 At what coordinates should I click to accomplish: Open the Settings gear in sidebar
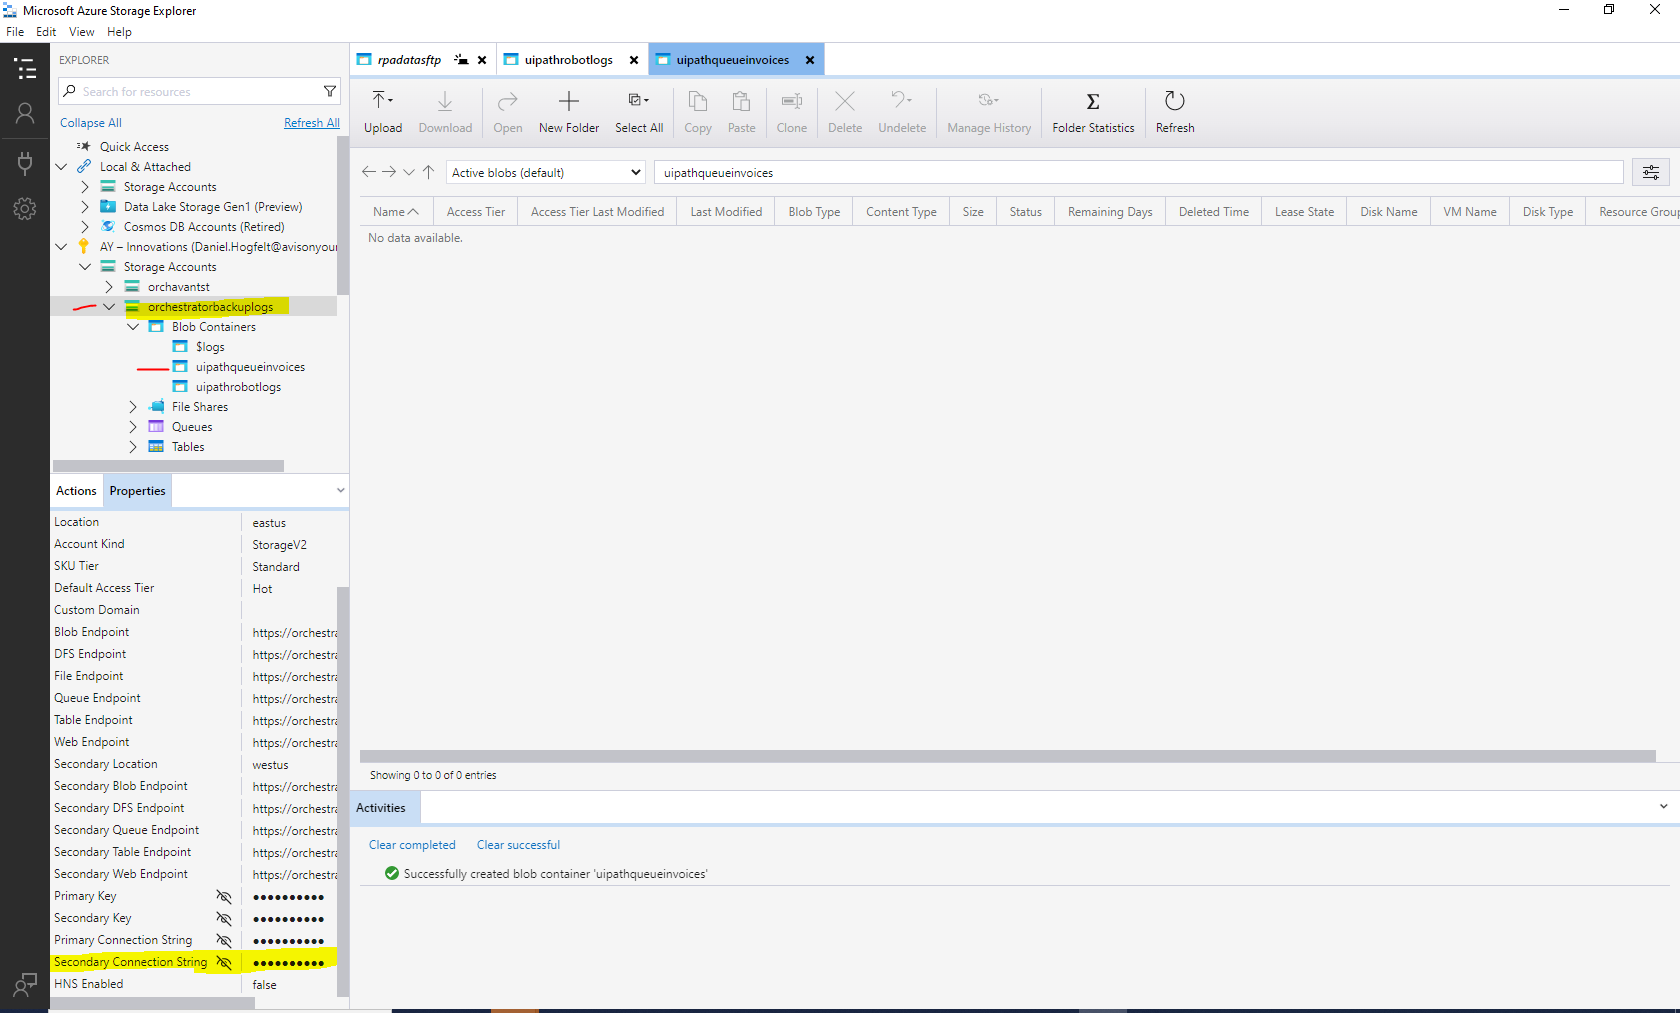point(25,209)
